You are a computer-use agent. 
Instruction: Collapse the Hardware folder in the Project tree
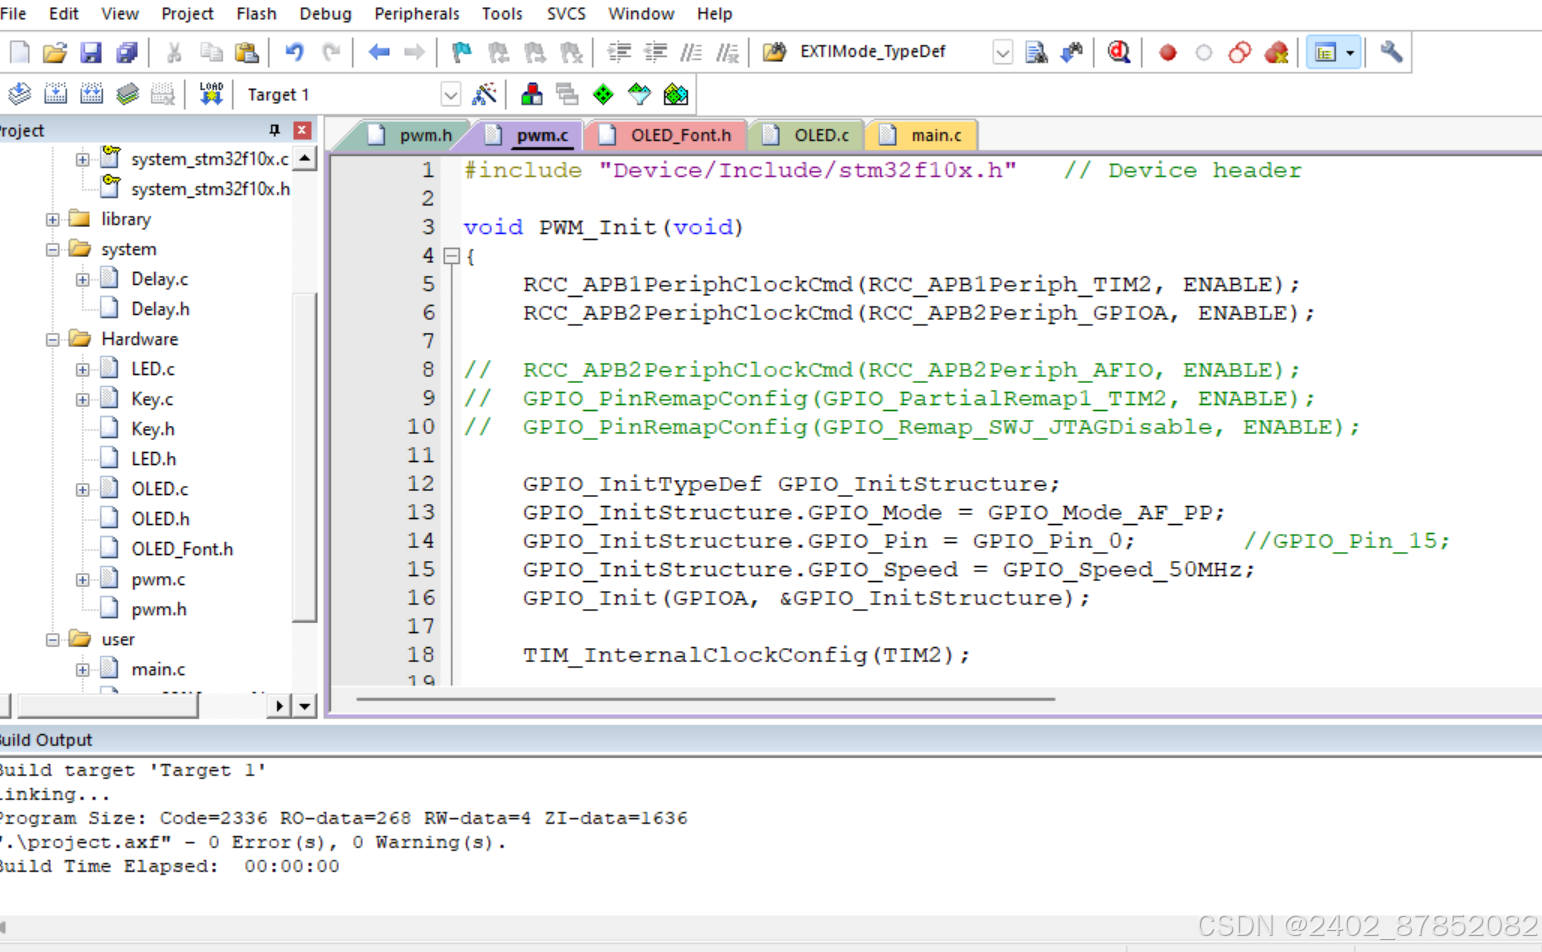[x=52, y=339]
